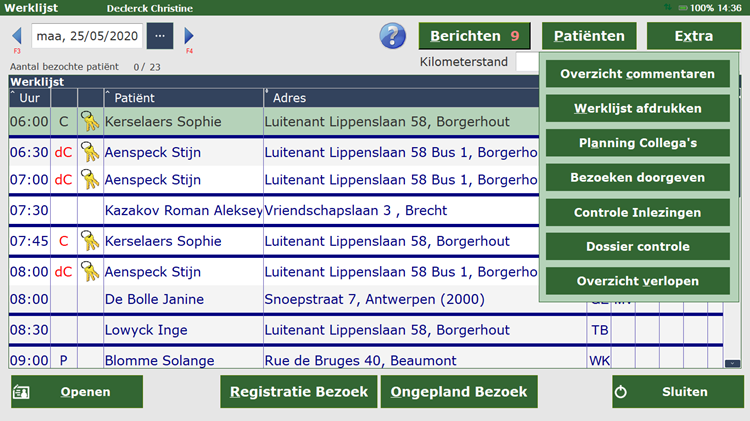Image resolution: width=750 pixels, height=421 pixels.
Task: Click keys icon in the 07:45 row
Action: click(90, 241)
